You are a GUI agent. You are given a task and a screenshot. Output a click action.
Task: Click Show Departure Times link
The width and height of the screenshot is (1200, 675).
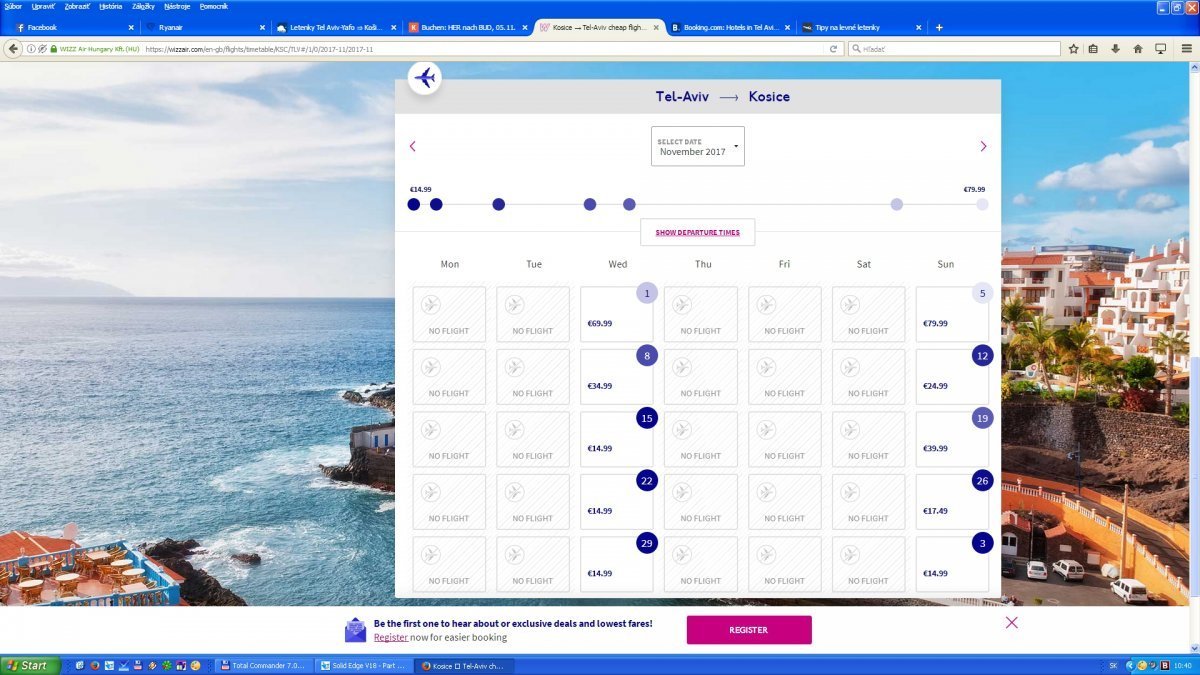point(697,232)
